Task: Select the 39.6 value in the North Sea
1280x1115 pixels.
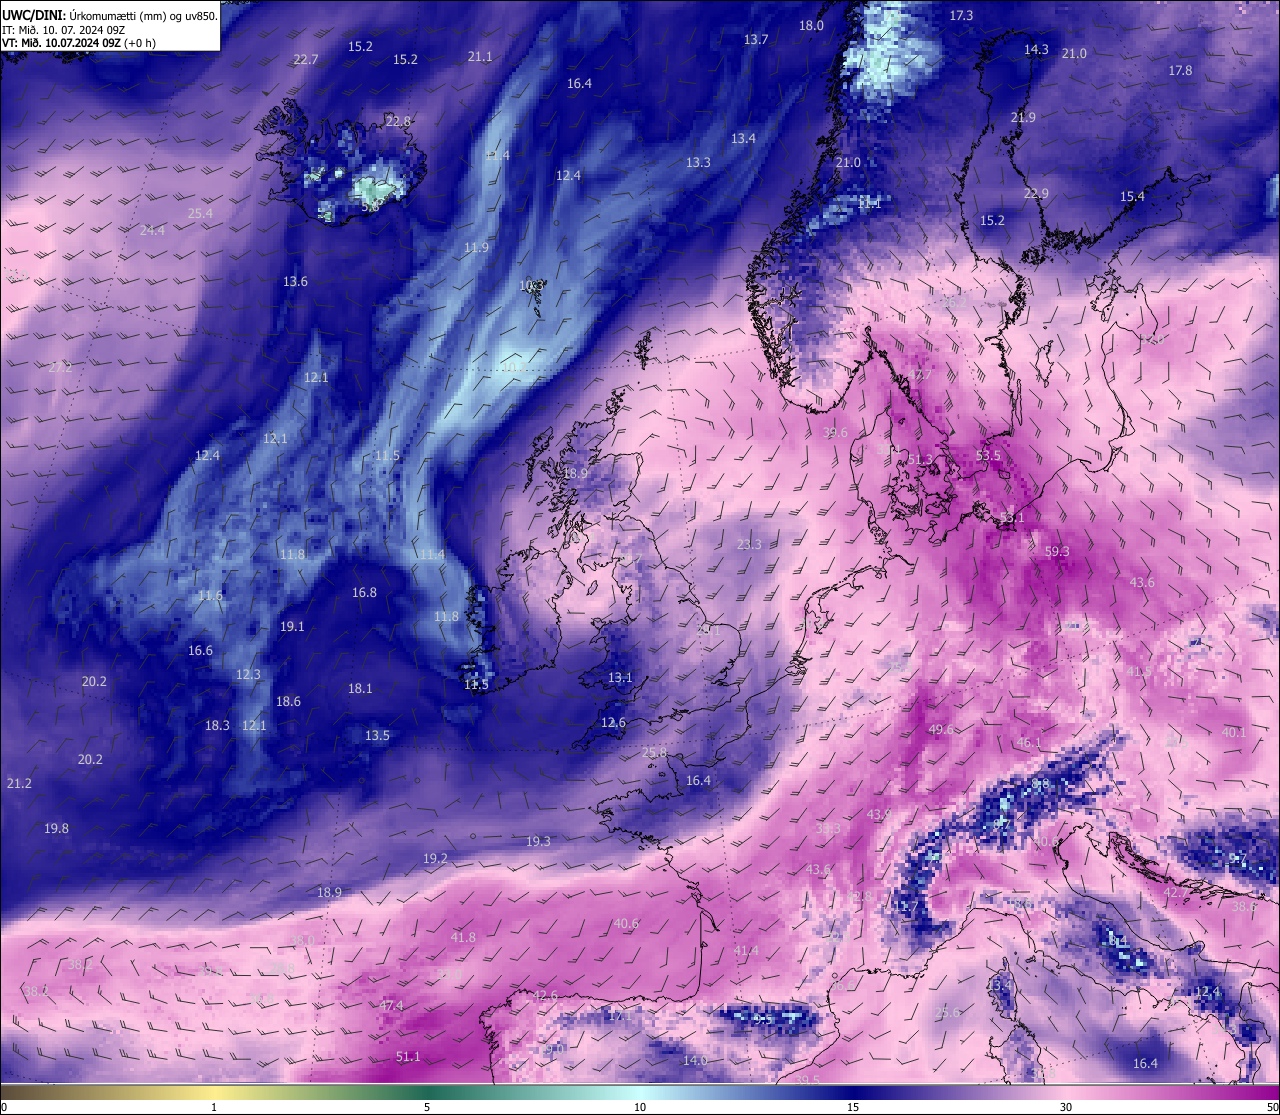Action: 835,433
